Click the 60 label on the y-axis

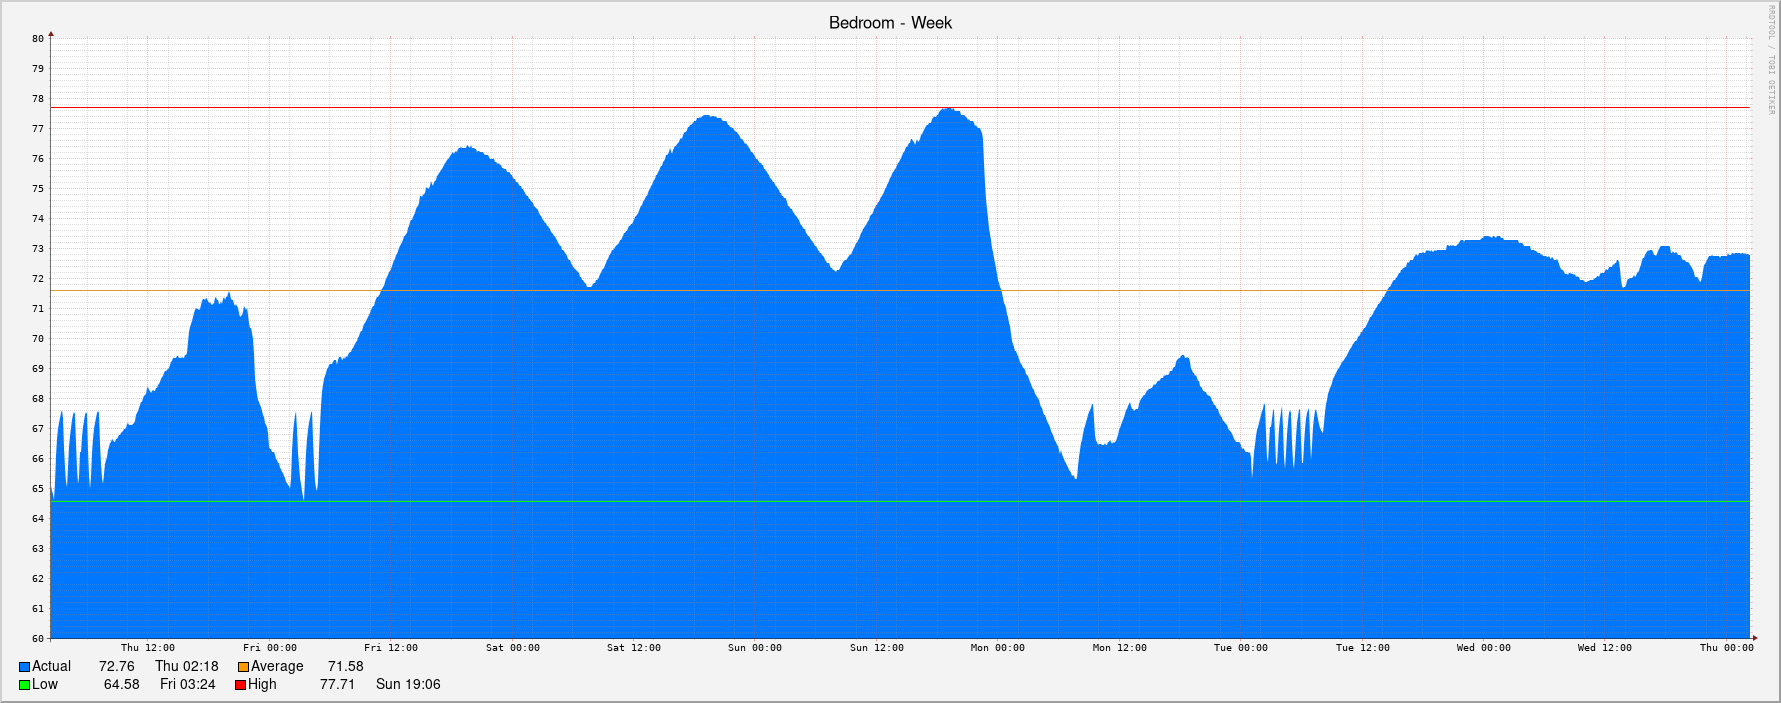pos(38,638)
